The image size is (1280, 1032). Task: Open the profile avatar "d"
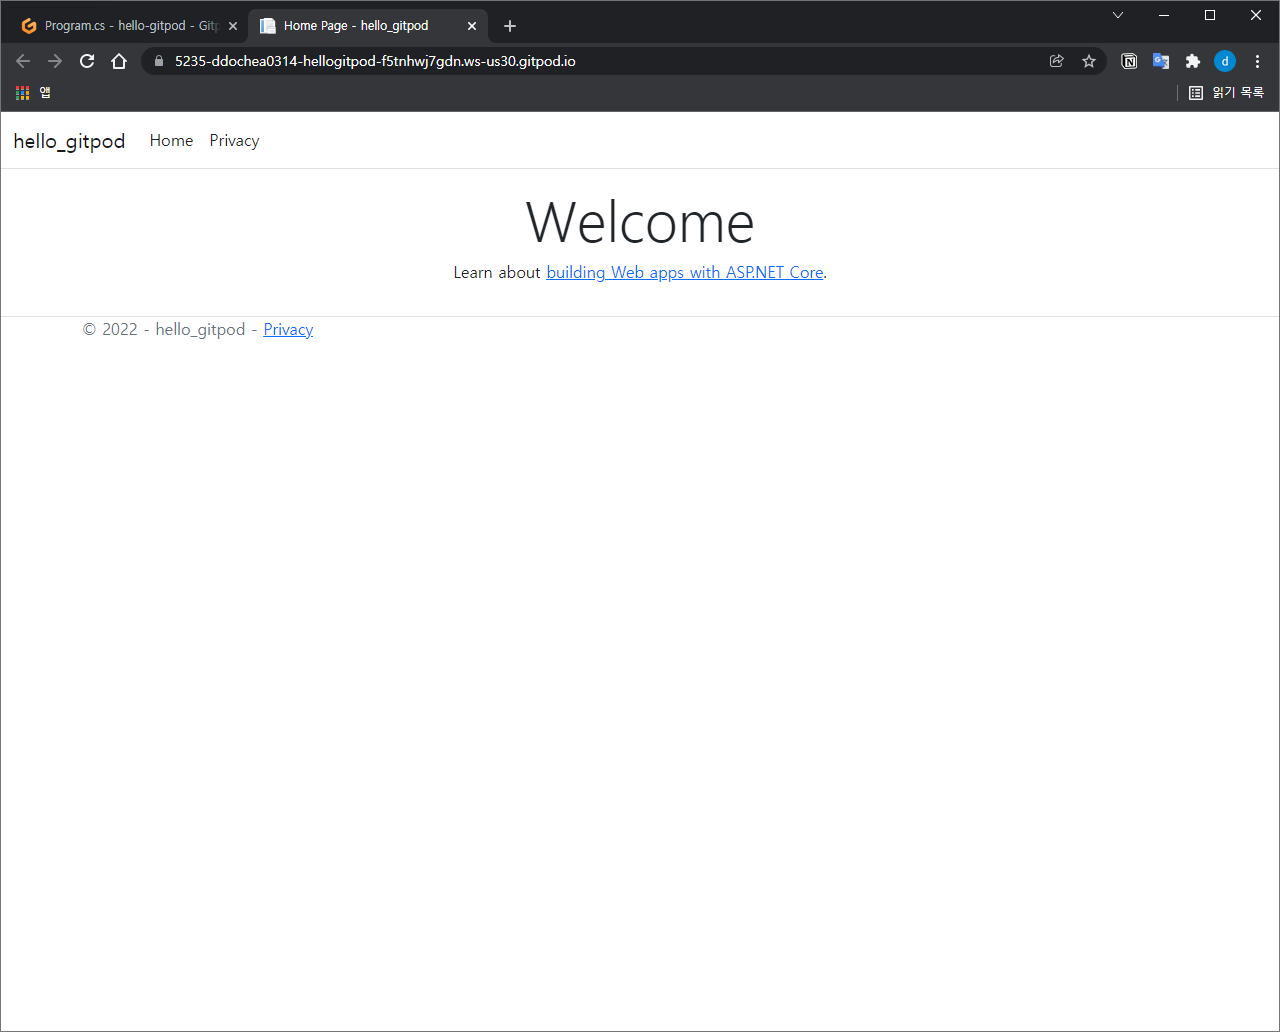pos(1225,61)
